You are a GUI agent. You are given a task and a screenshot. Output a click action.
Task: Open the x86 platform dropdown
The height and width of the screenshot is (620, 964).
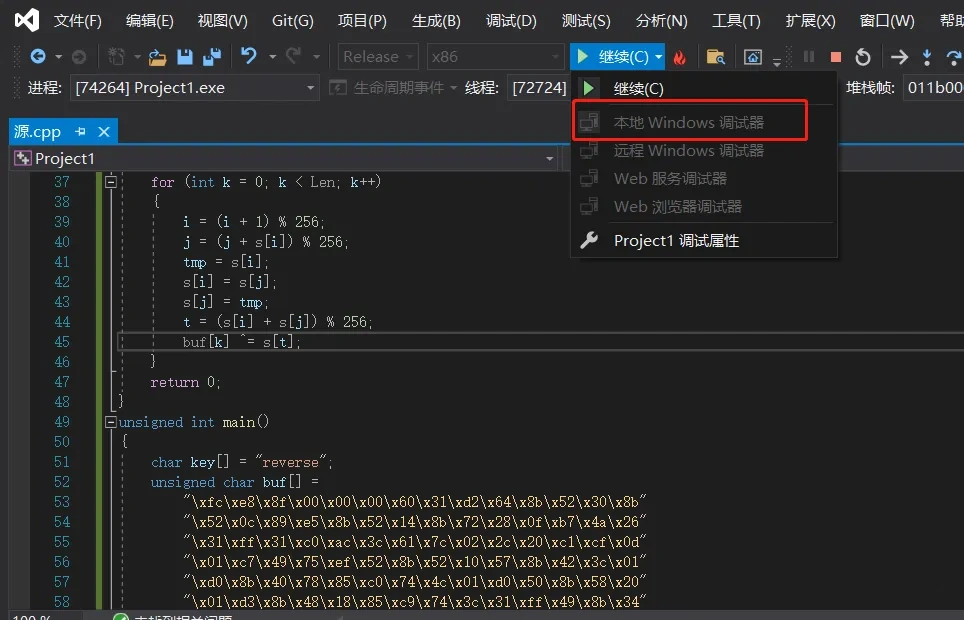coord(496,57)
